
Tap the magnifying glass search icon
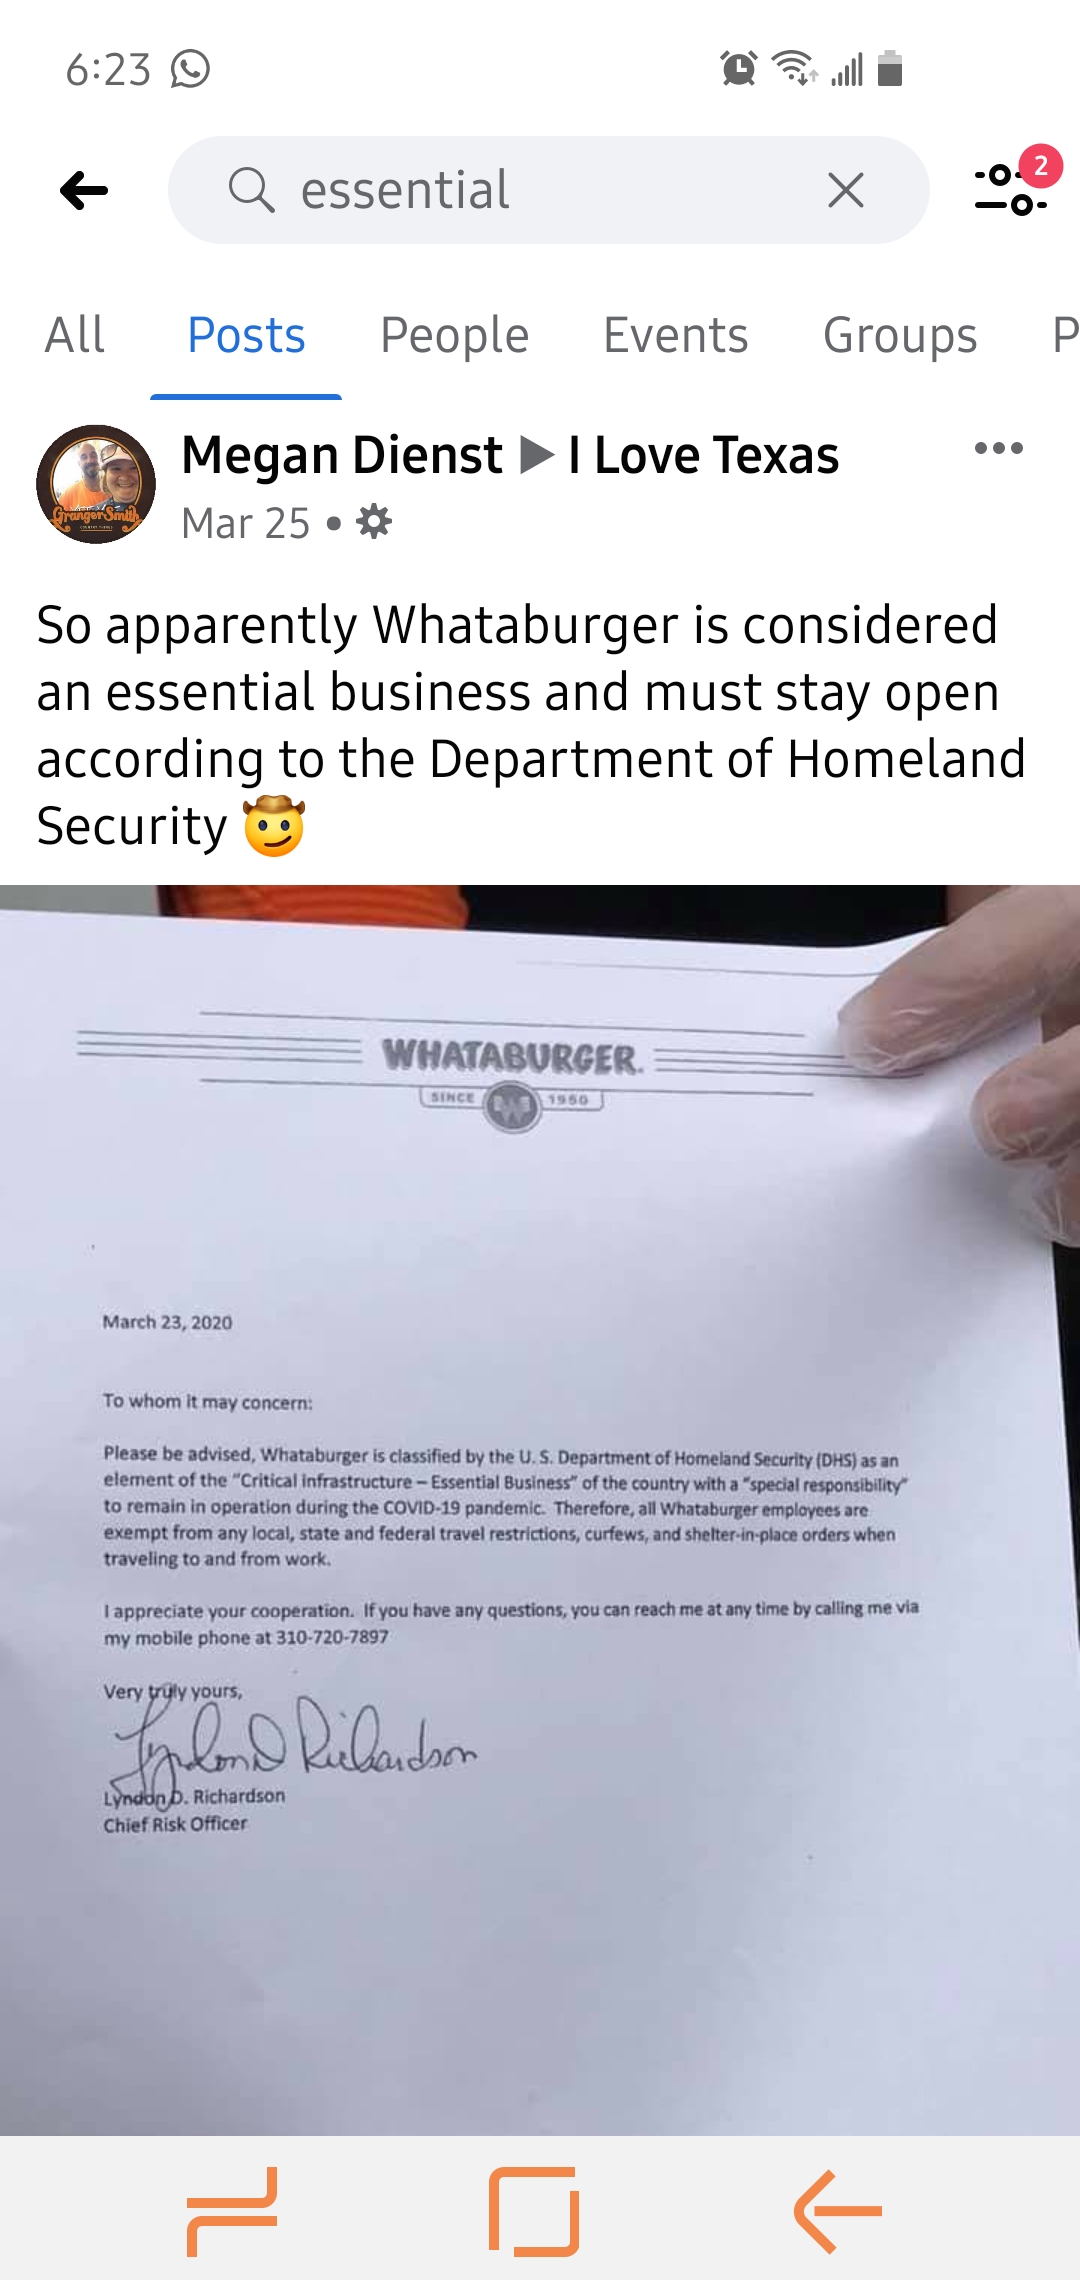pos(251,190)
